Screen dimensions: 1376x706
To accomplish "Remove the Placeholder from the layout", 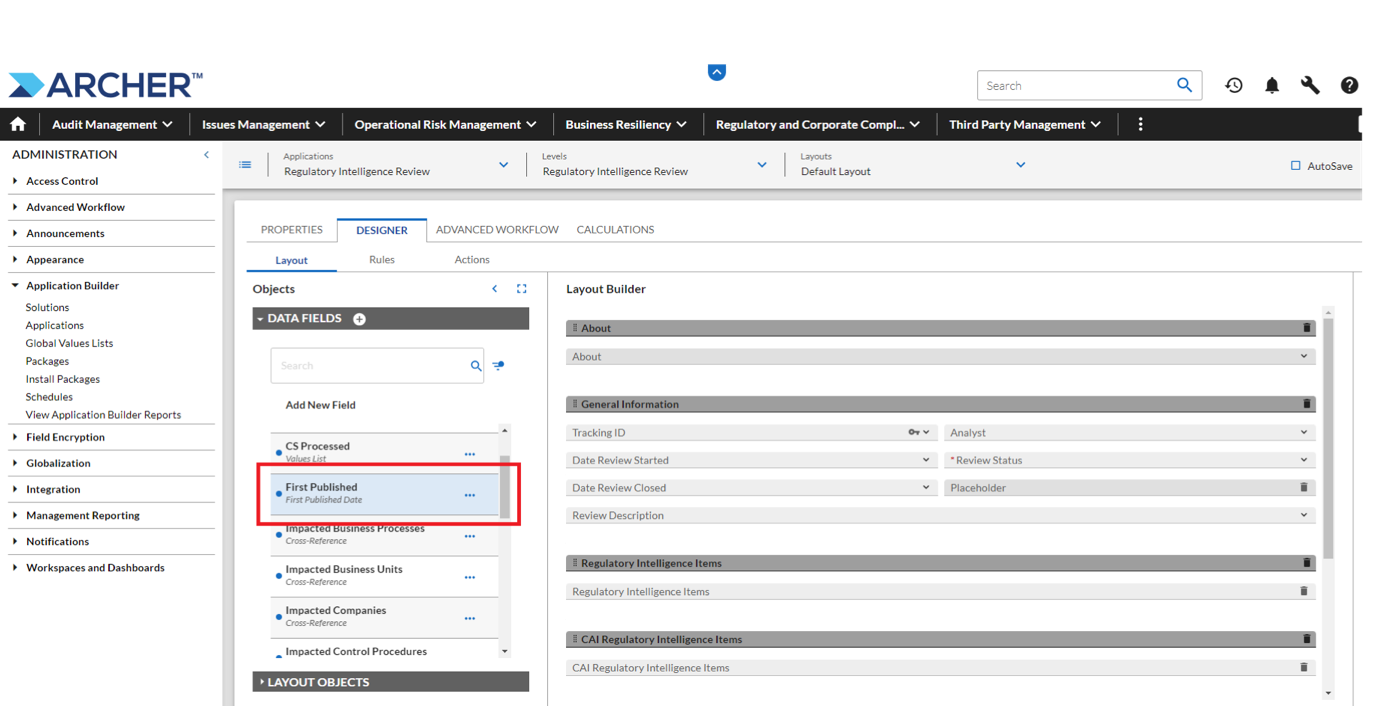I will point(1304,488).
